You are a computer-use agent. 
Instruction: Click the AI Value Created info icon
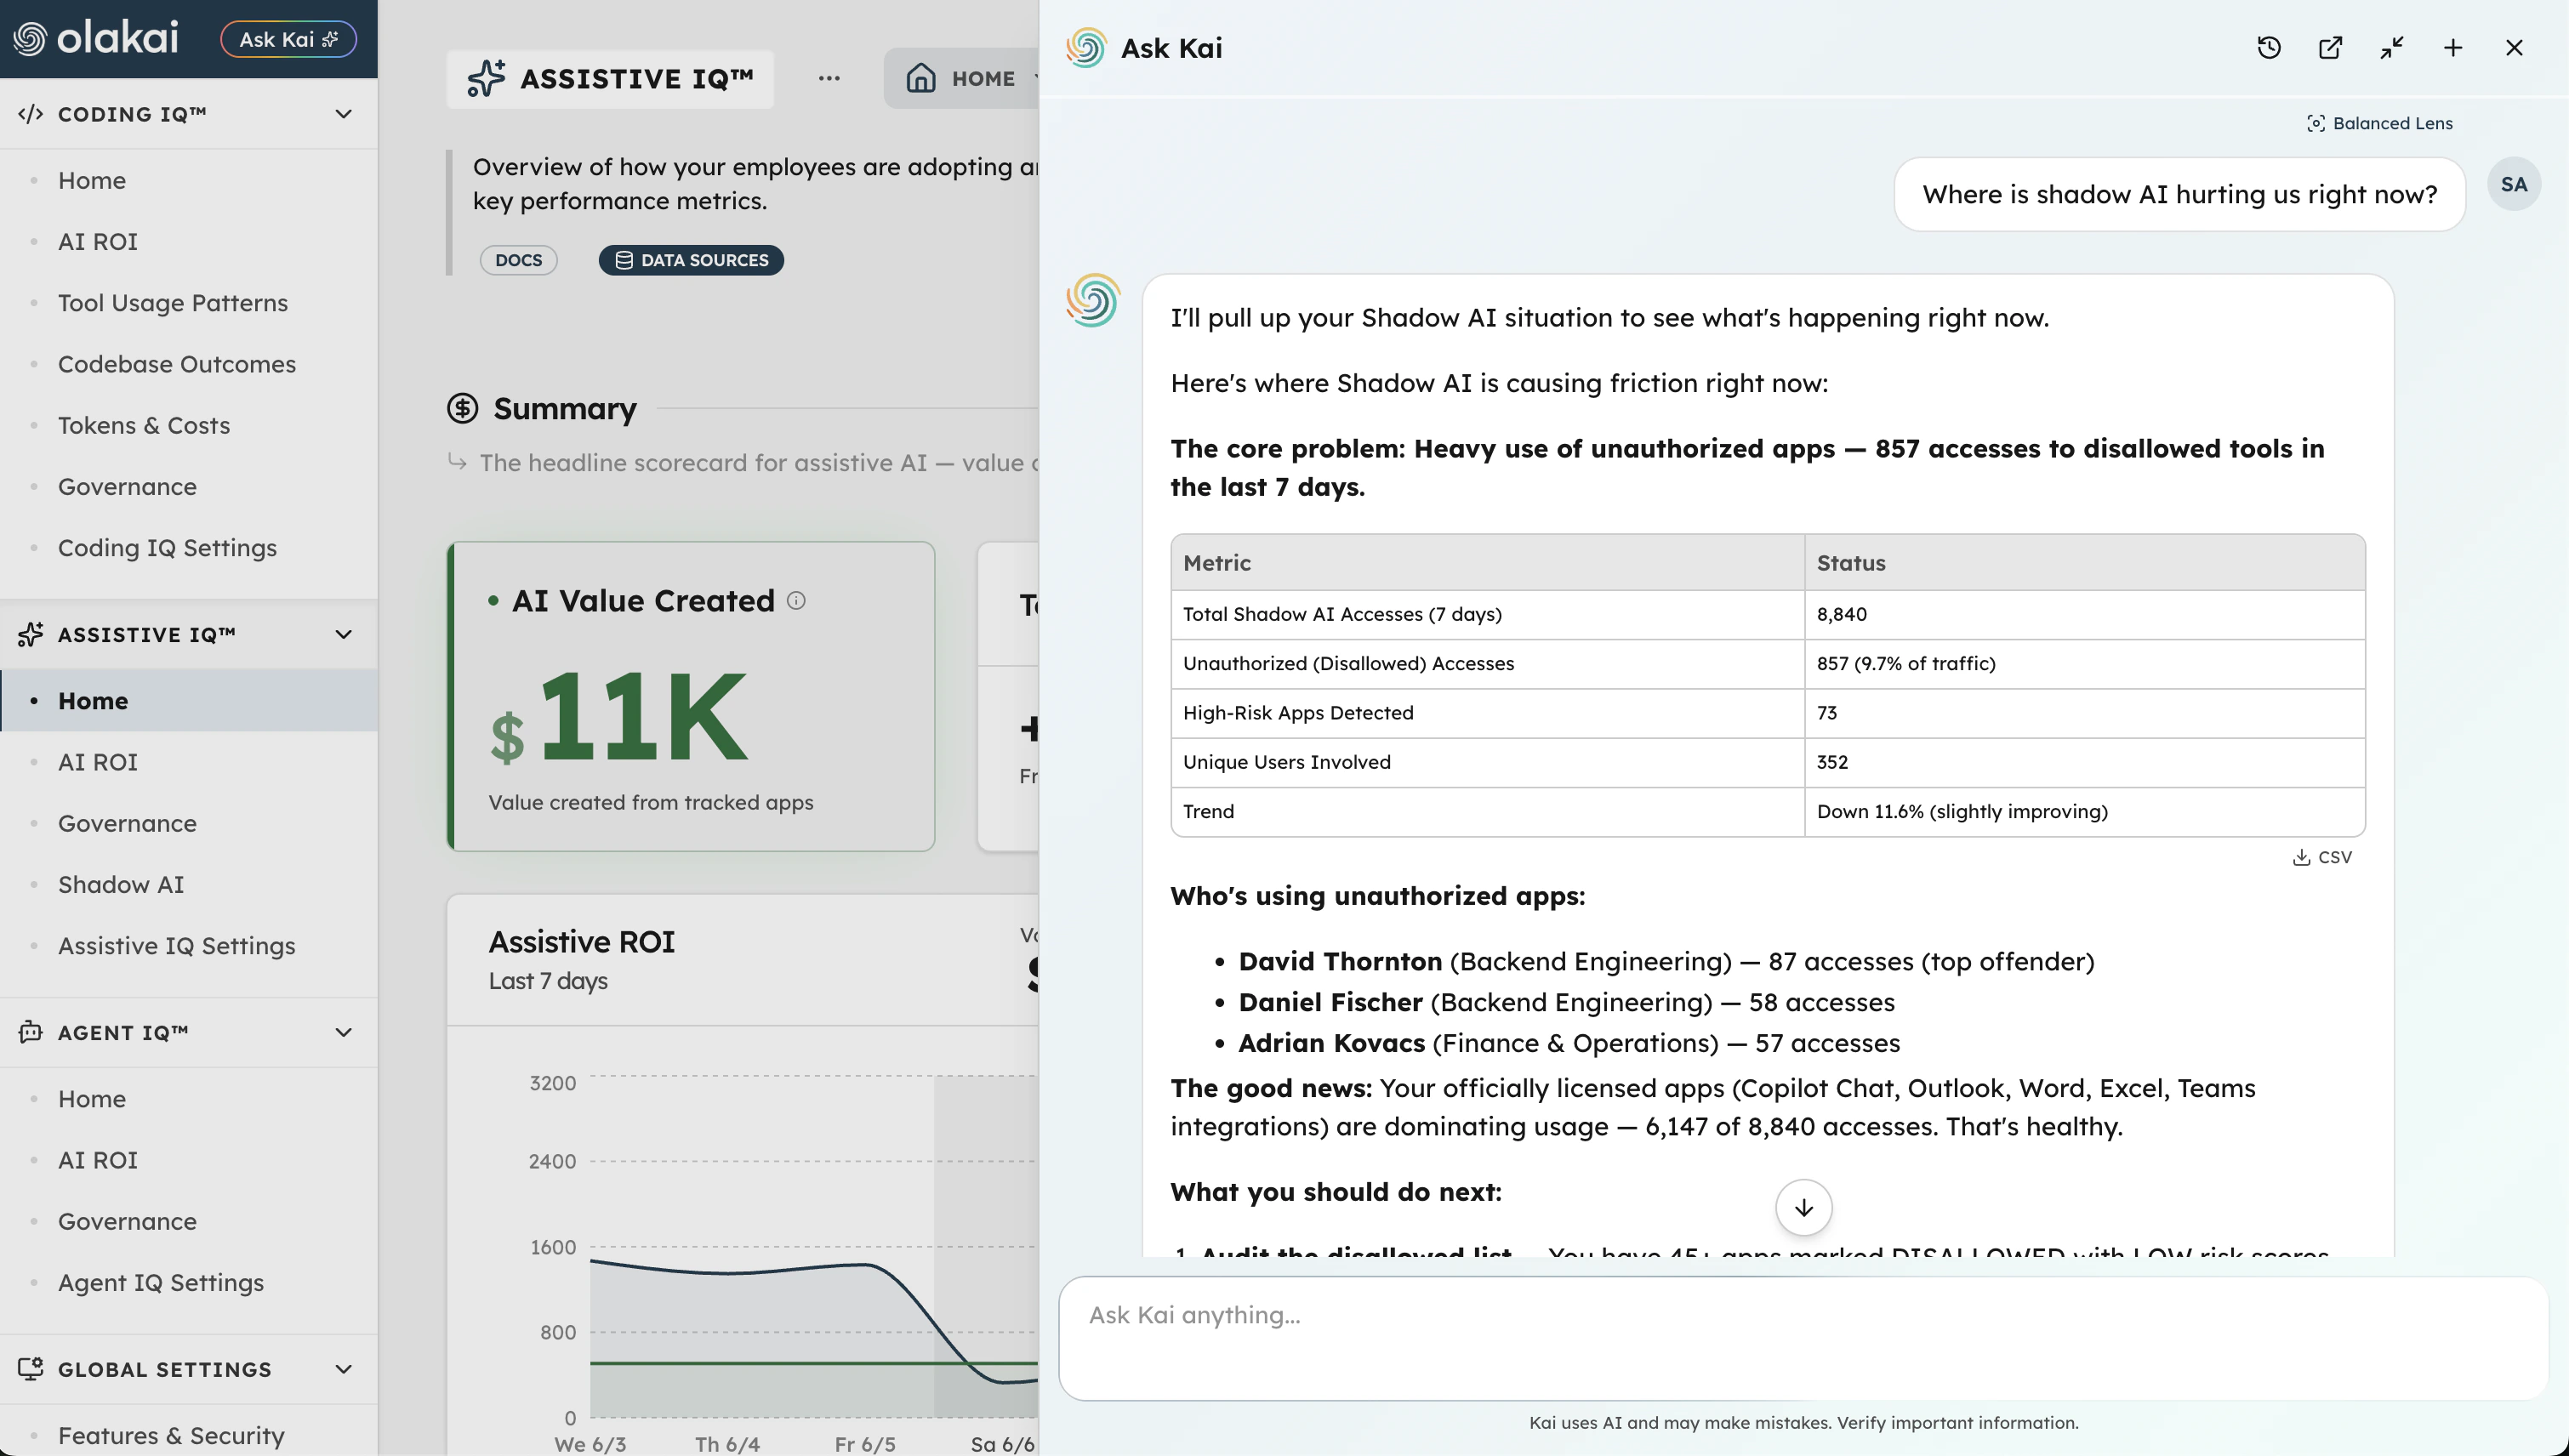pyautogui.click(x=796, y=600)
